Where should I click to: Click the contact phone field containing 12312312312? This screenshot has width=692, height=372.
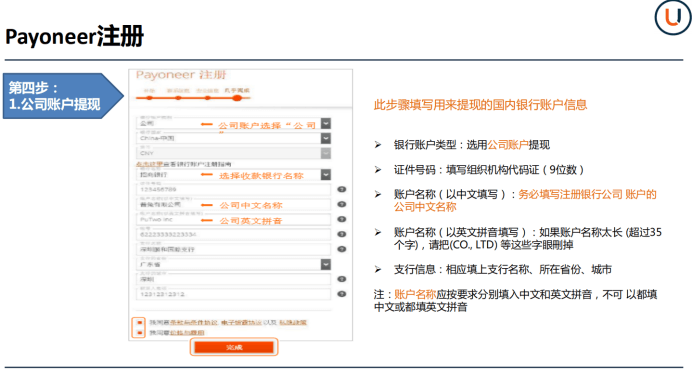pyautogui.click(x=233, y=294)
